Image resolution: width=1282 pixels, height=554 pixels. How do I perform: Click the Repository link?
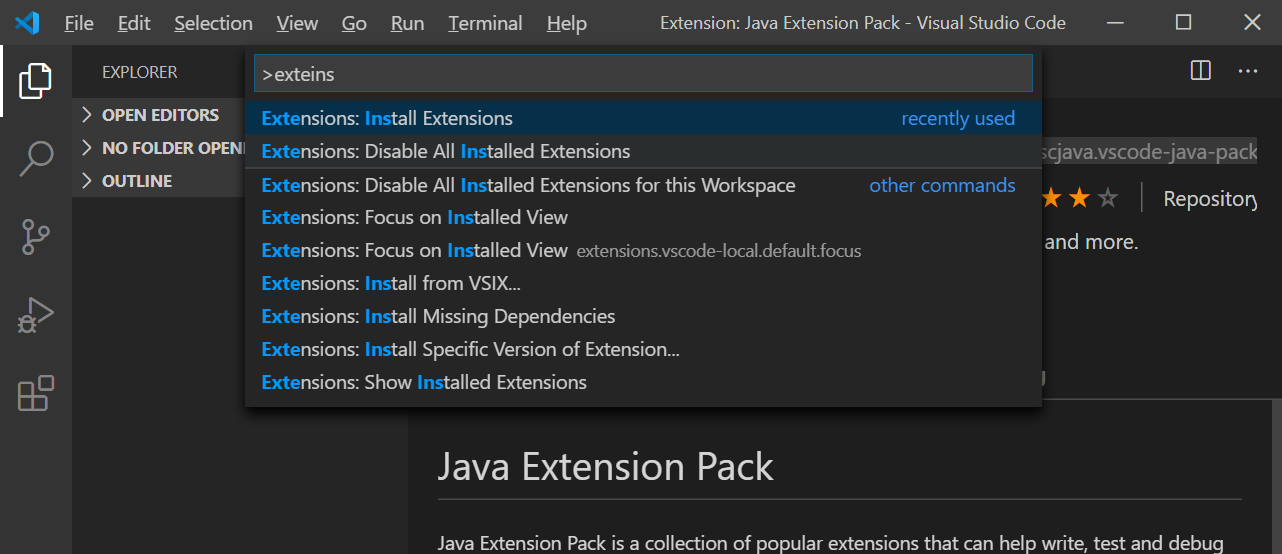point(1210,199)
